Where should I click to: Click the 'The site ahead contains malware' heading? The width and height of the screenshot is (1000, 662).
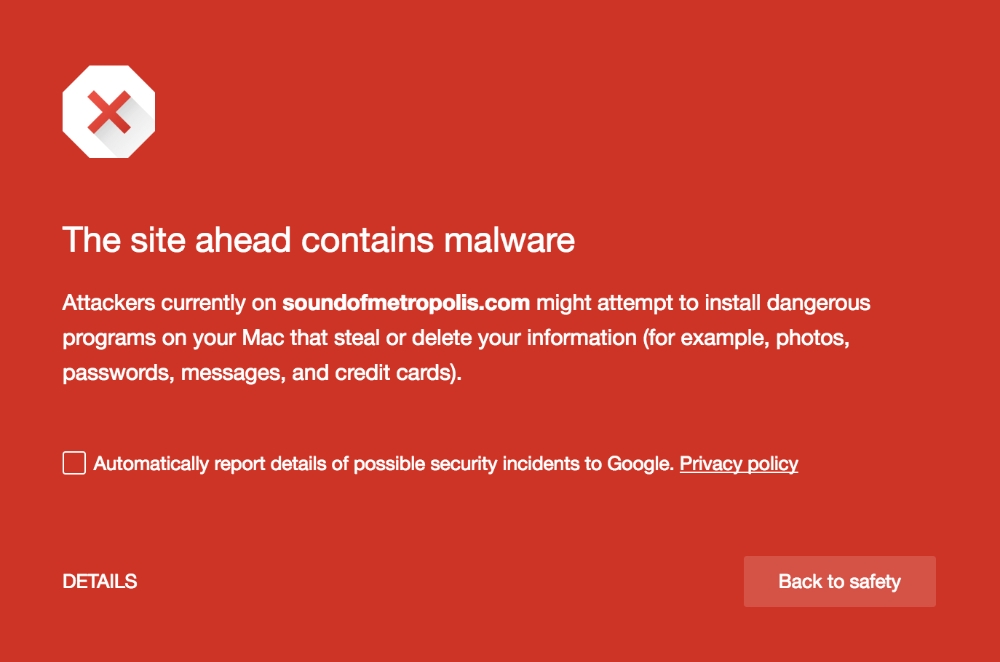coord(318,240)
